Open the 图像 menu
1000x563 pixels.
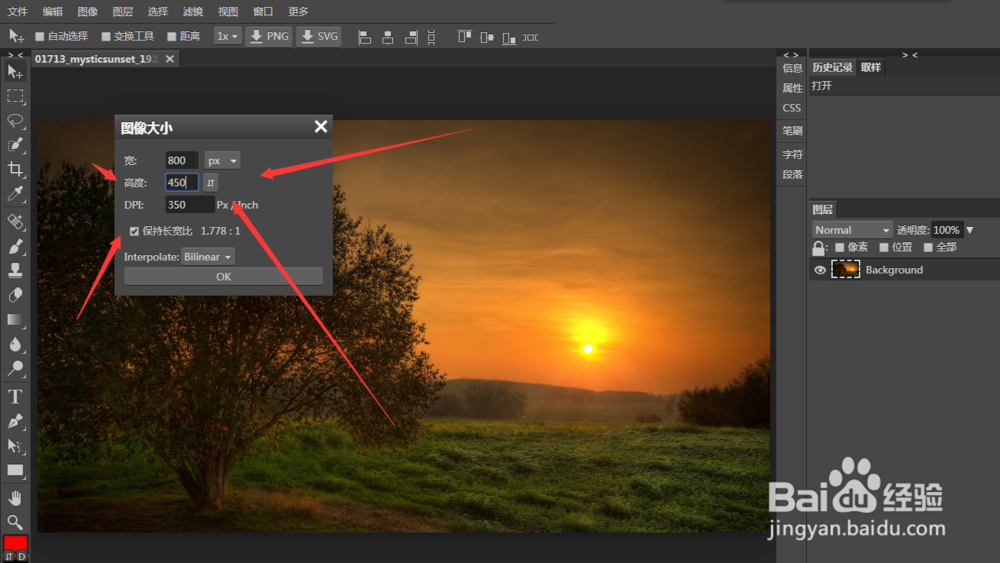pyautogui.click(x=87, y=11)
